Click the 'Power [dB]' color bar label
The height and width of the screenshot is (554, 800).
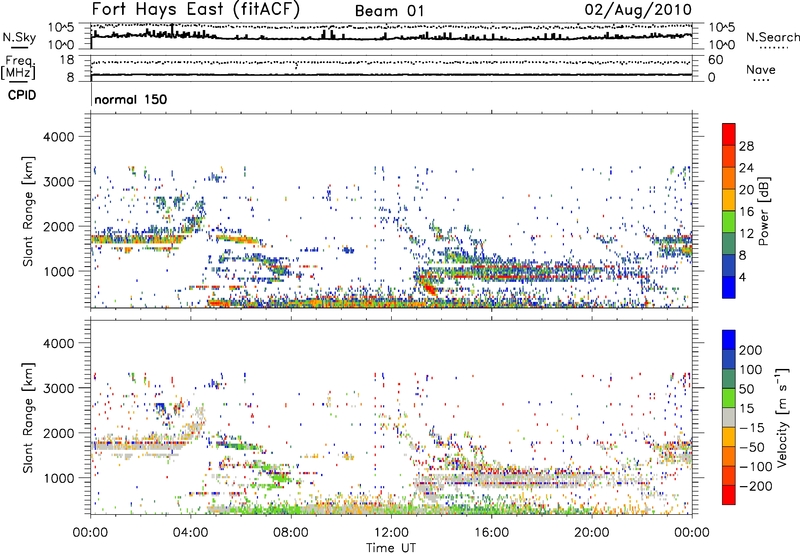point(763,211)
